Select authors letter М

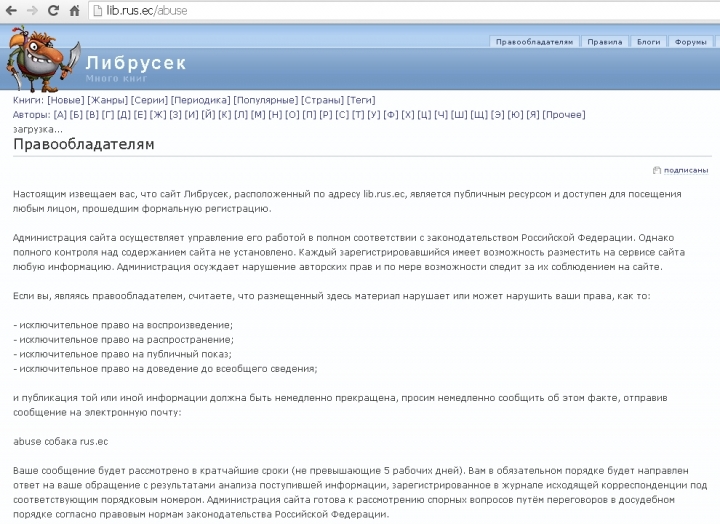[258, 115]
